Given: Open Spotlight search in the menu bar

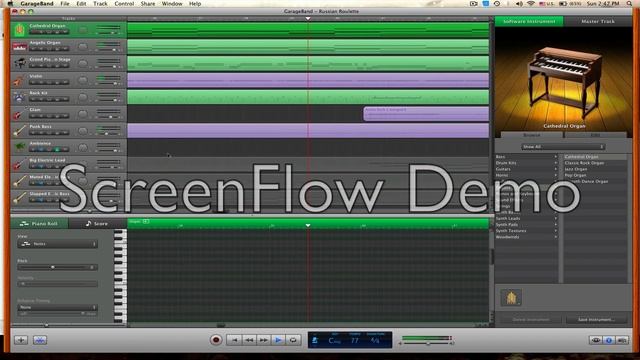Looking at the screenshot, I should [x=630, y=4].
